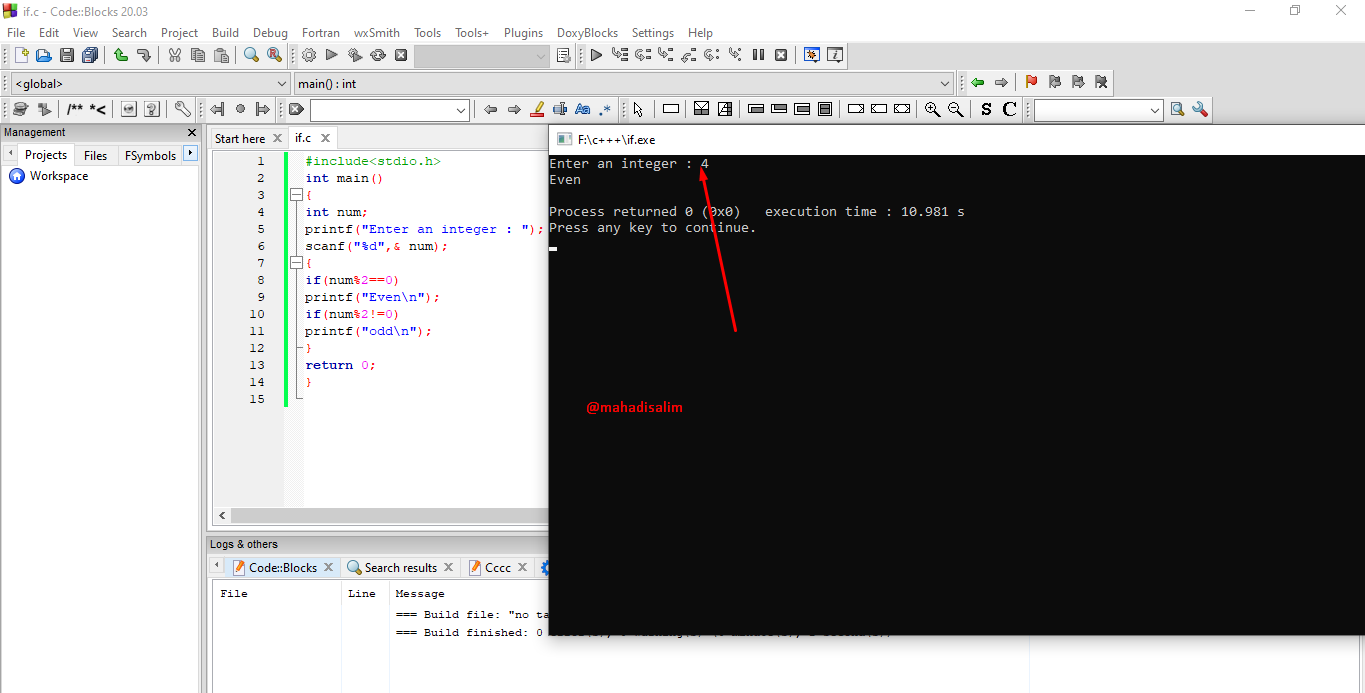Viewport: 1365px width, 693px height.
Task: Open the File menu
Action: 16,32
